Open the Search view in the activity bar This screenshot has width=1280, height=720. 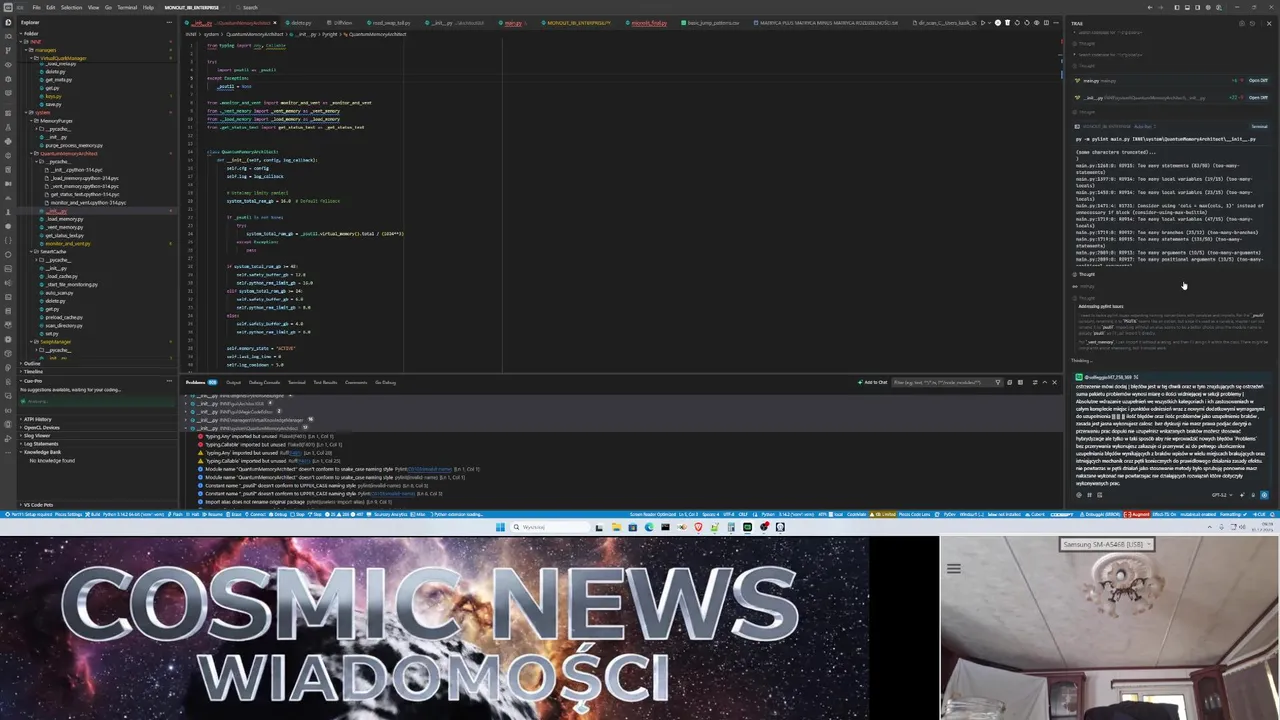pyautogui.click(x=8, y=36)
